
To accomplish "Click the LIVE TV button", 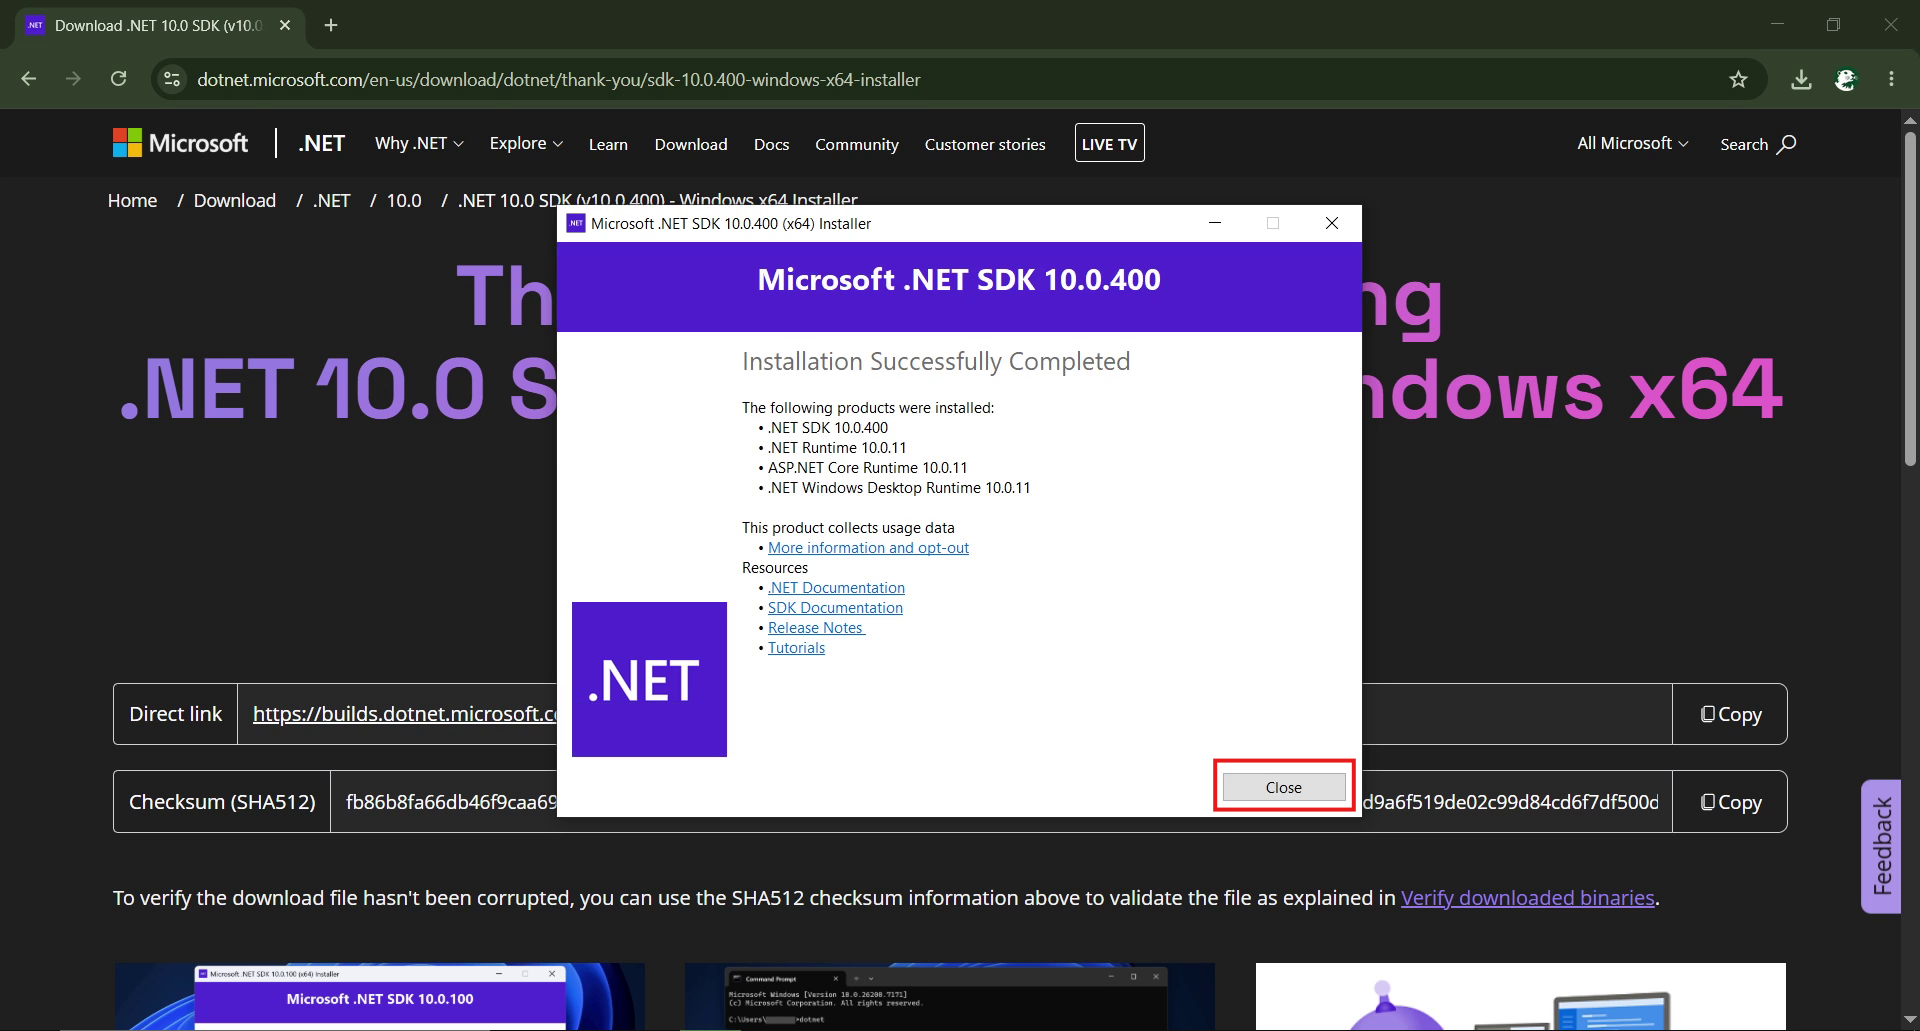I will [x=1109, y=143].
